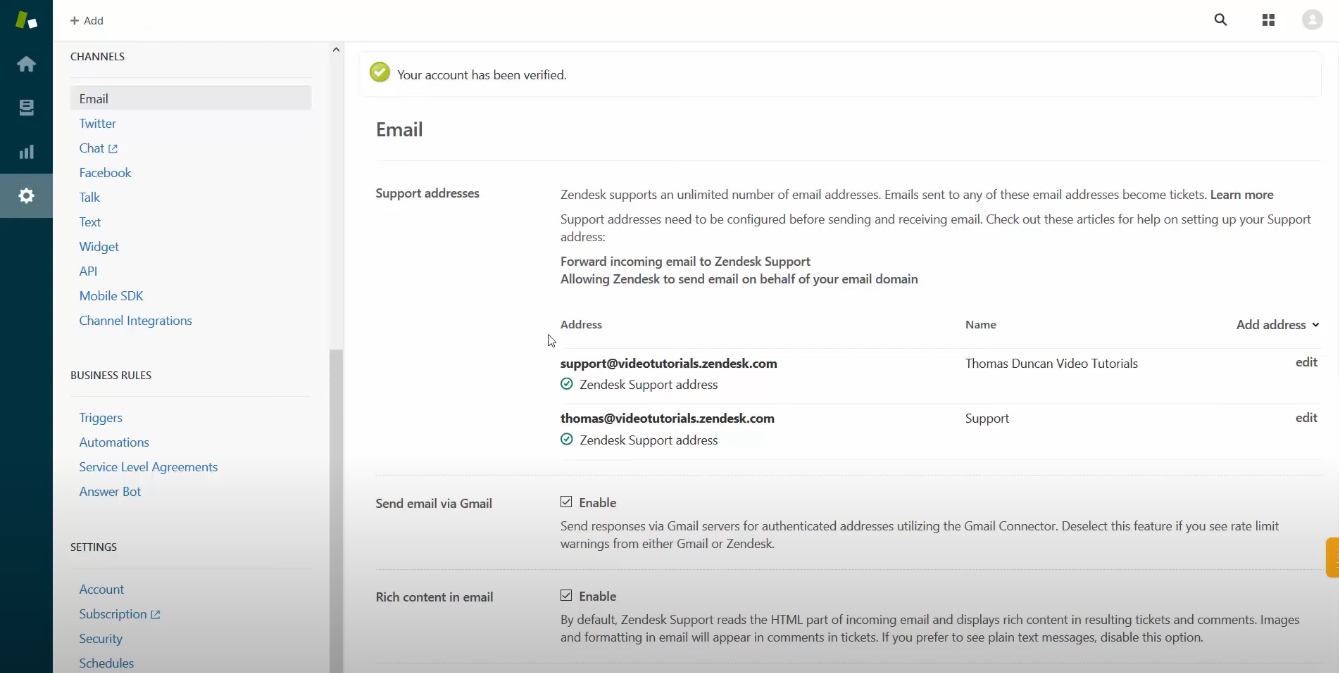This screenshot has height=673, width=1339.
Task: Open the Zendesk products grid icon
Action: 1268,20
